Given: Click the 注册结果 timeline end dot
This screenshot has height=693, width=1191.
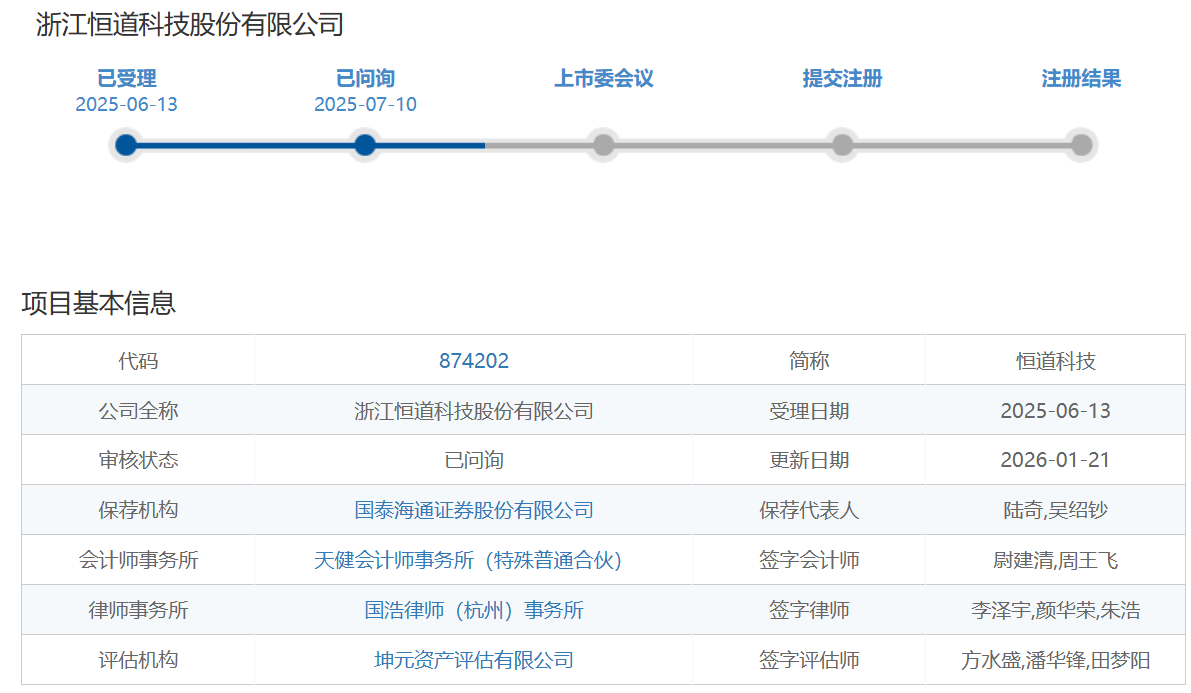Looking at the screenshot, I should tap(1081, 145).
